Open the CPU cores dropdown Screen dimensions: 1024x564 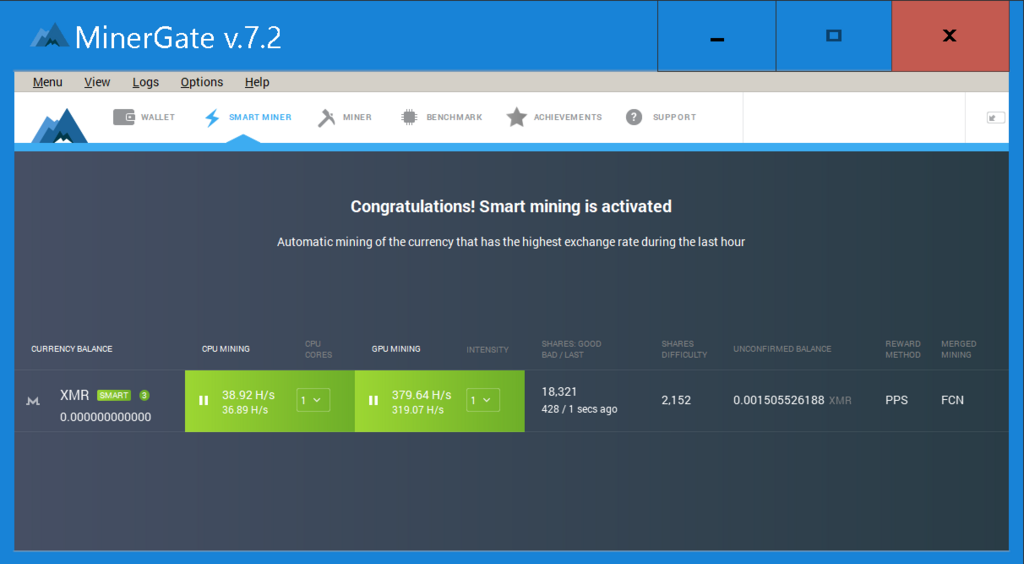(x=313, y=400)
